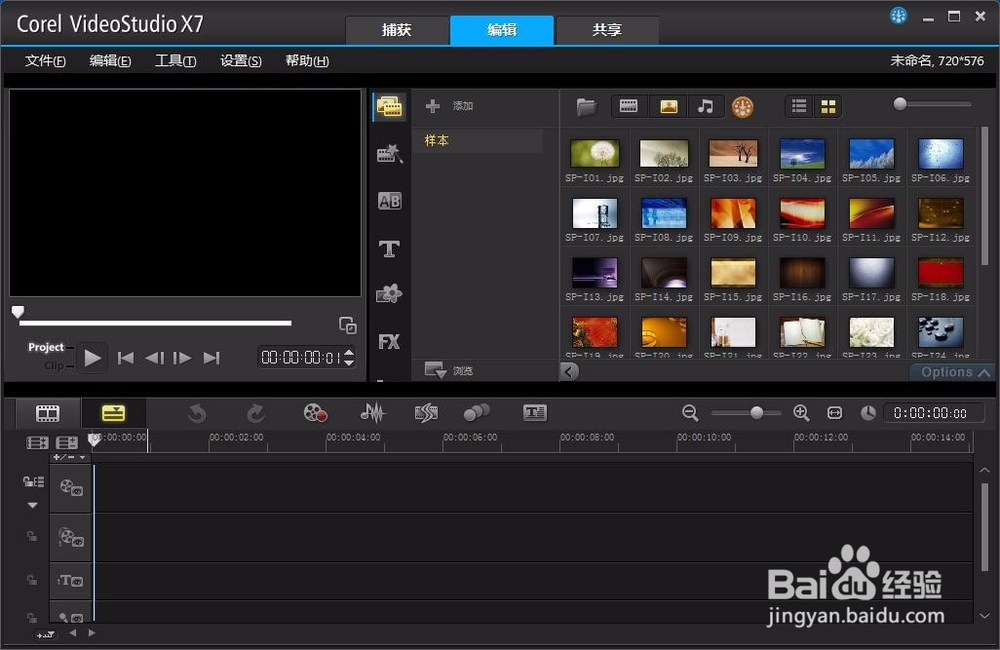Step to previous frame

(154, 358)
